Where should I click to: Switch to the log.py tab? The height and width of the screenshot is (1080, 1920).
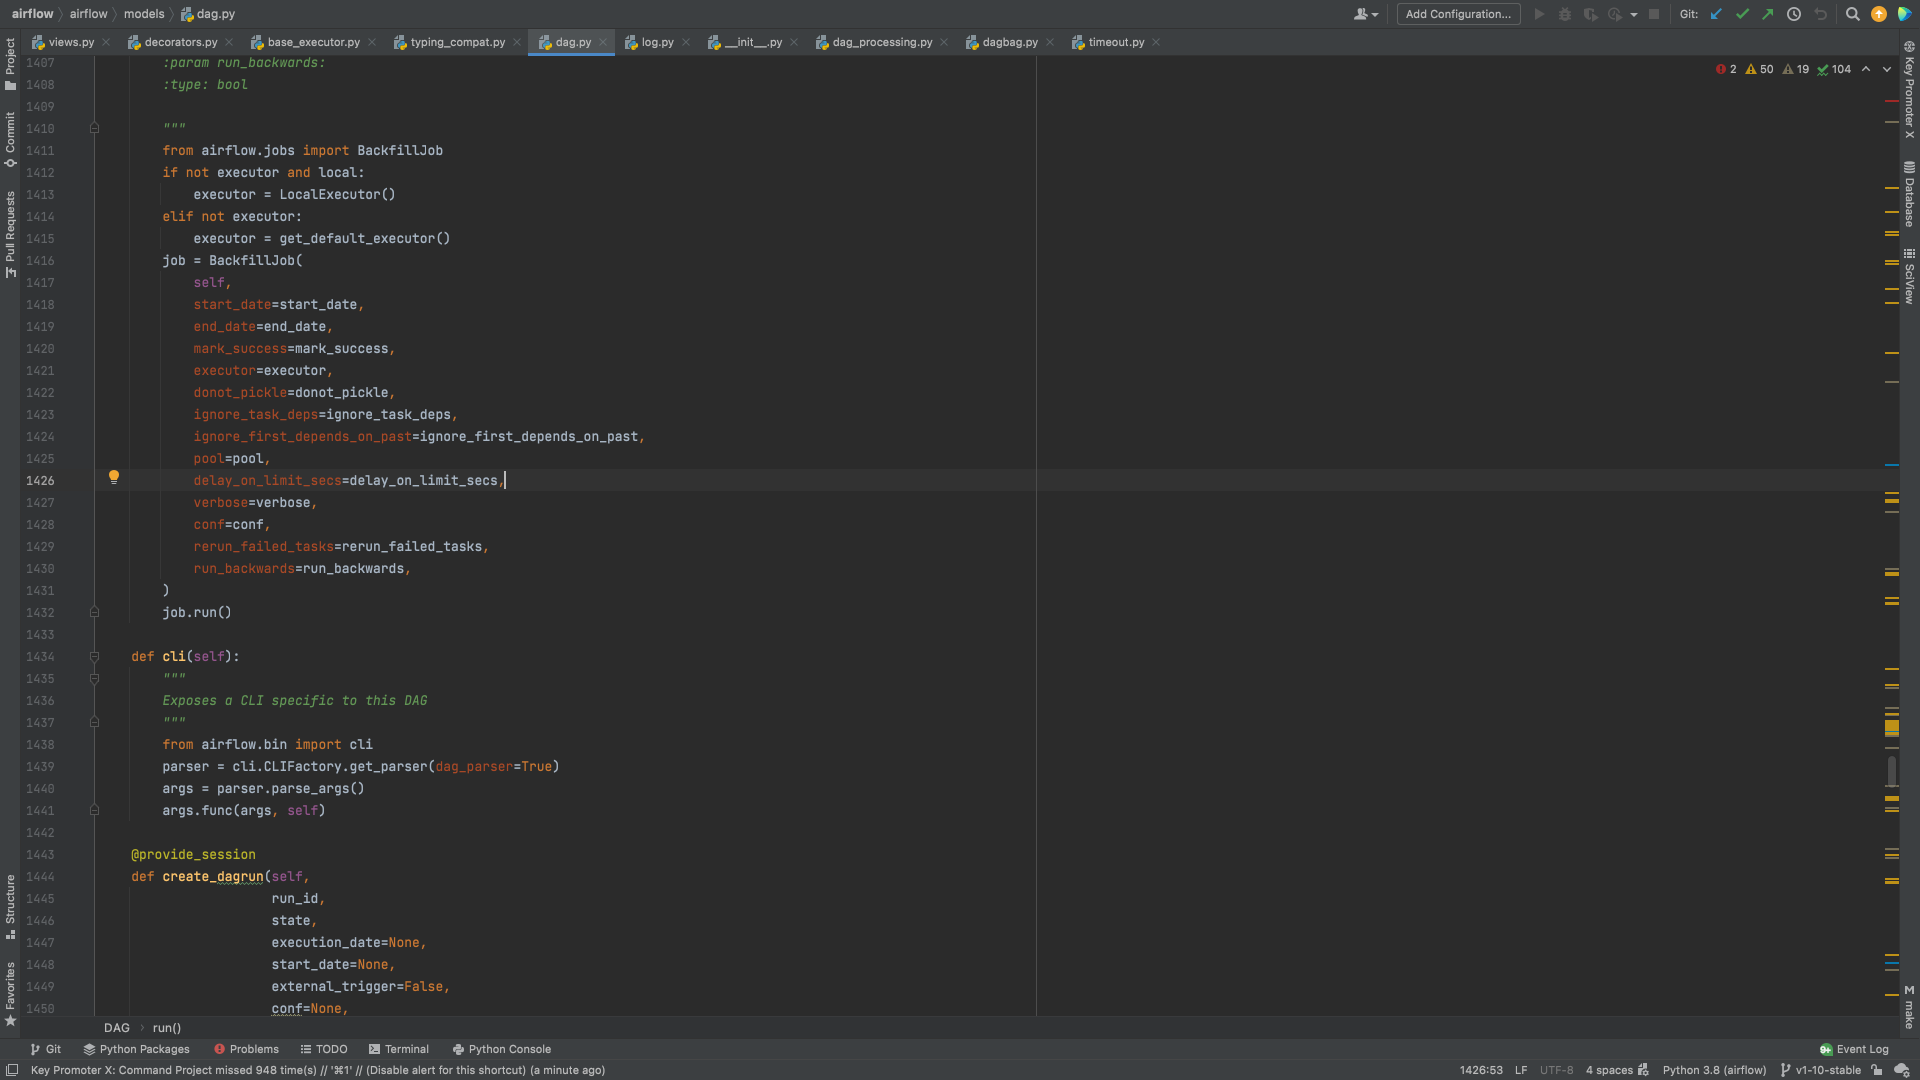point(657,41)
